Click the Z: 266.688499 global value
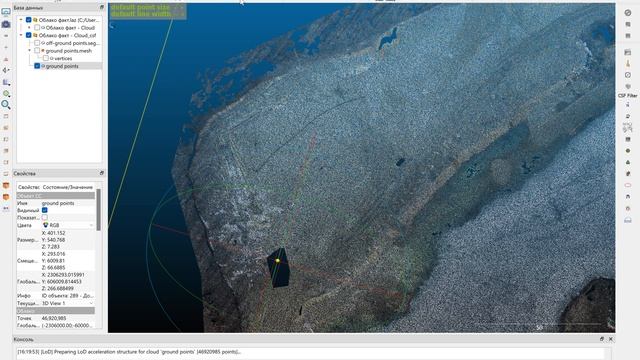Image resolution: width=640 pixels, height=360 pixels. pos(58,288)
